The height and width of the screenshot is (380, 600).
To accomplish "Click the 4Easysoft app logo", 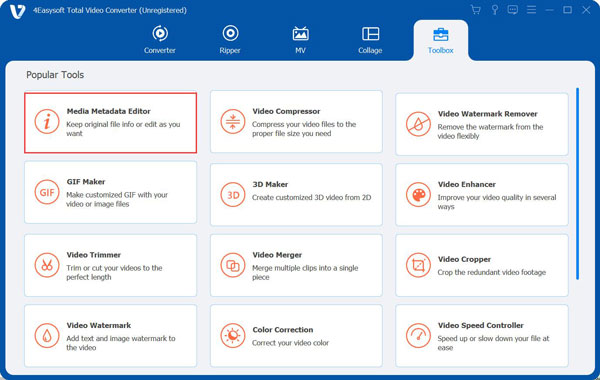I will point(17,11).
